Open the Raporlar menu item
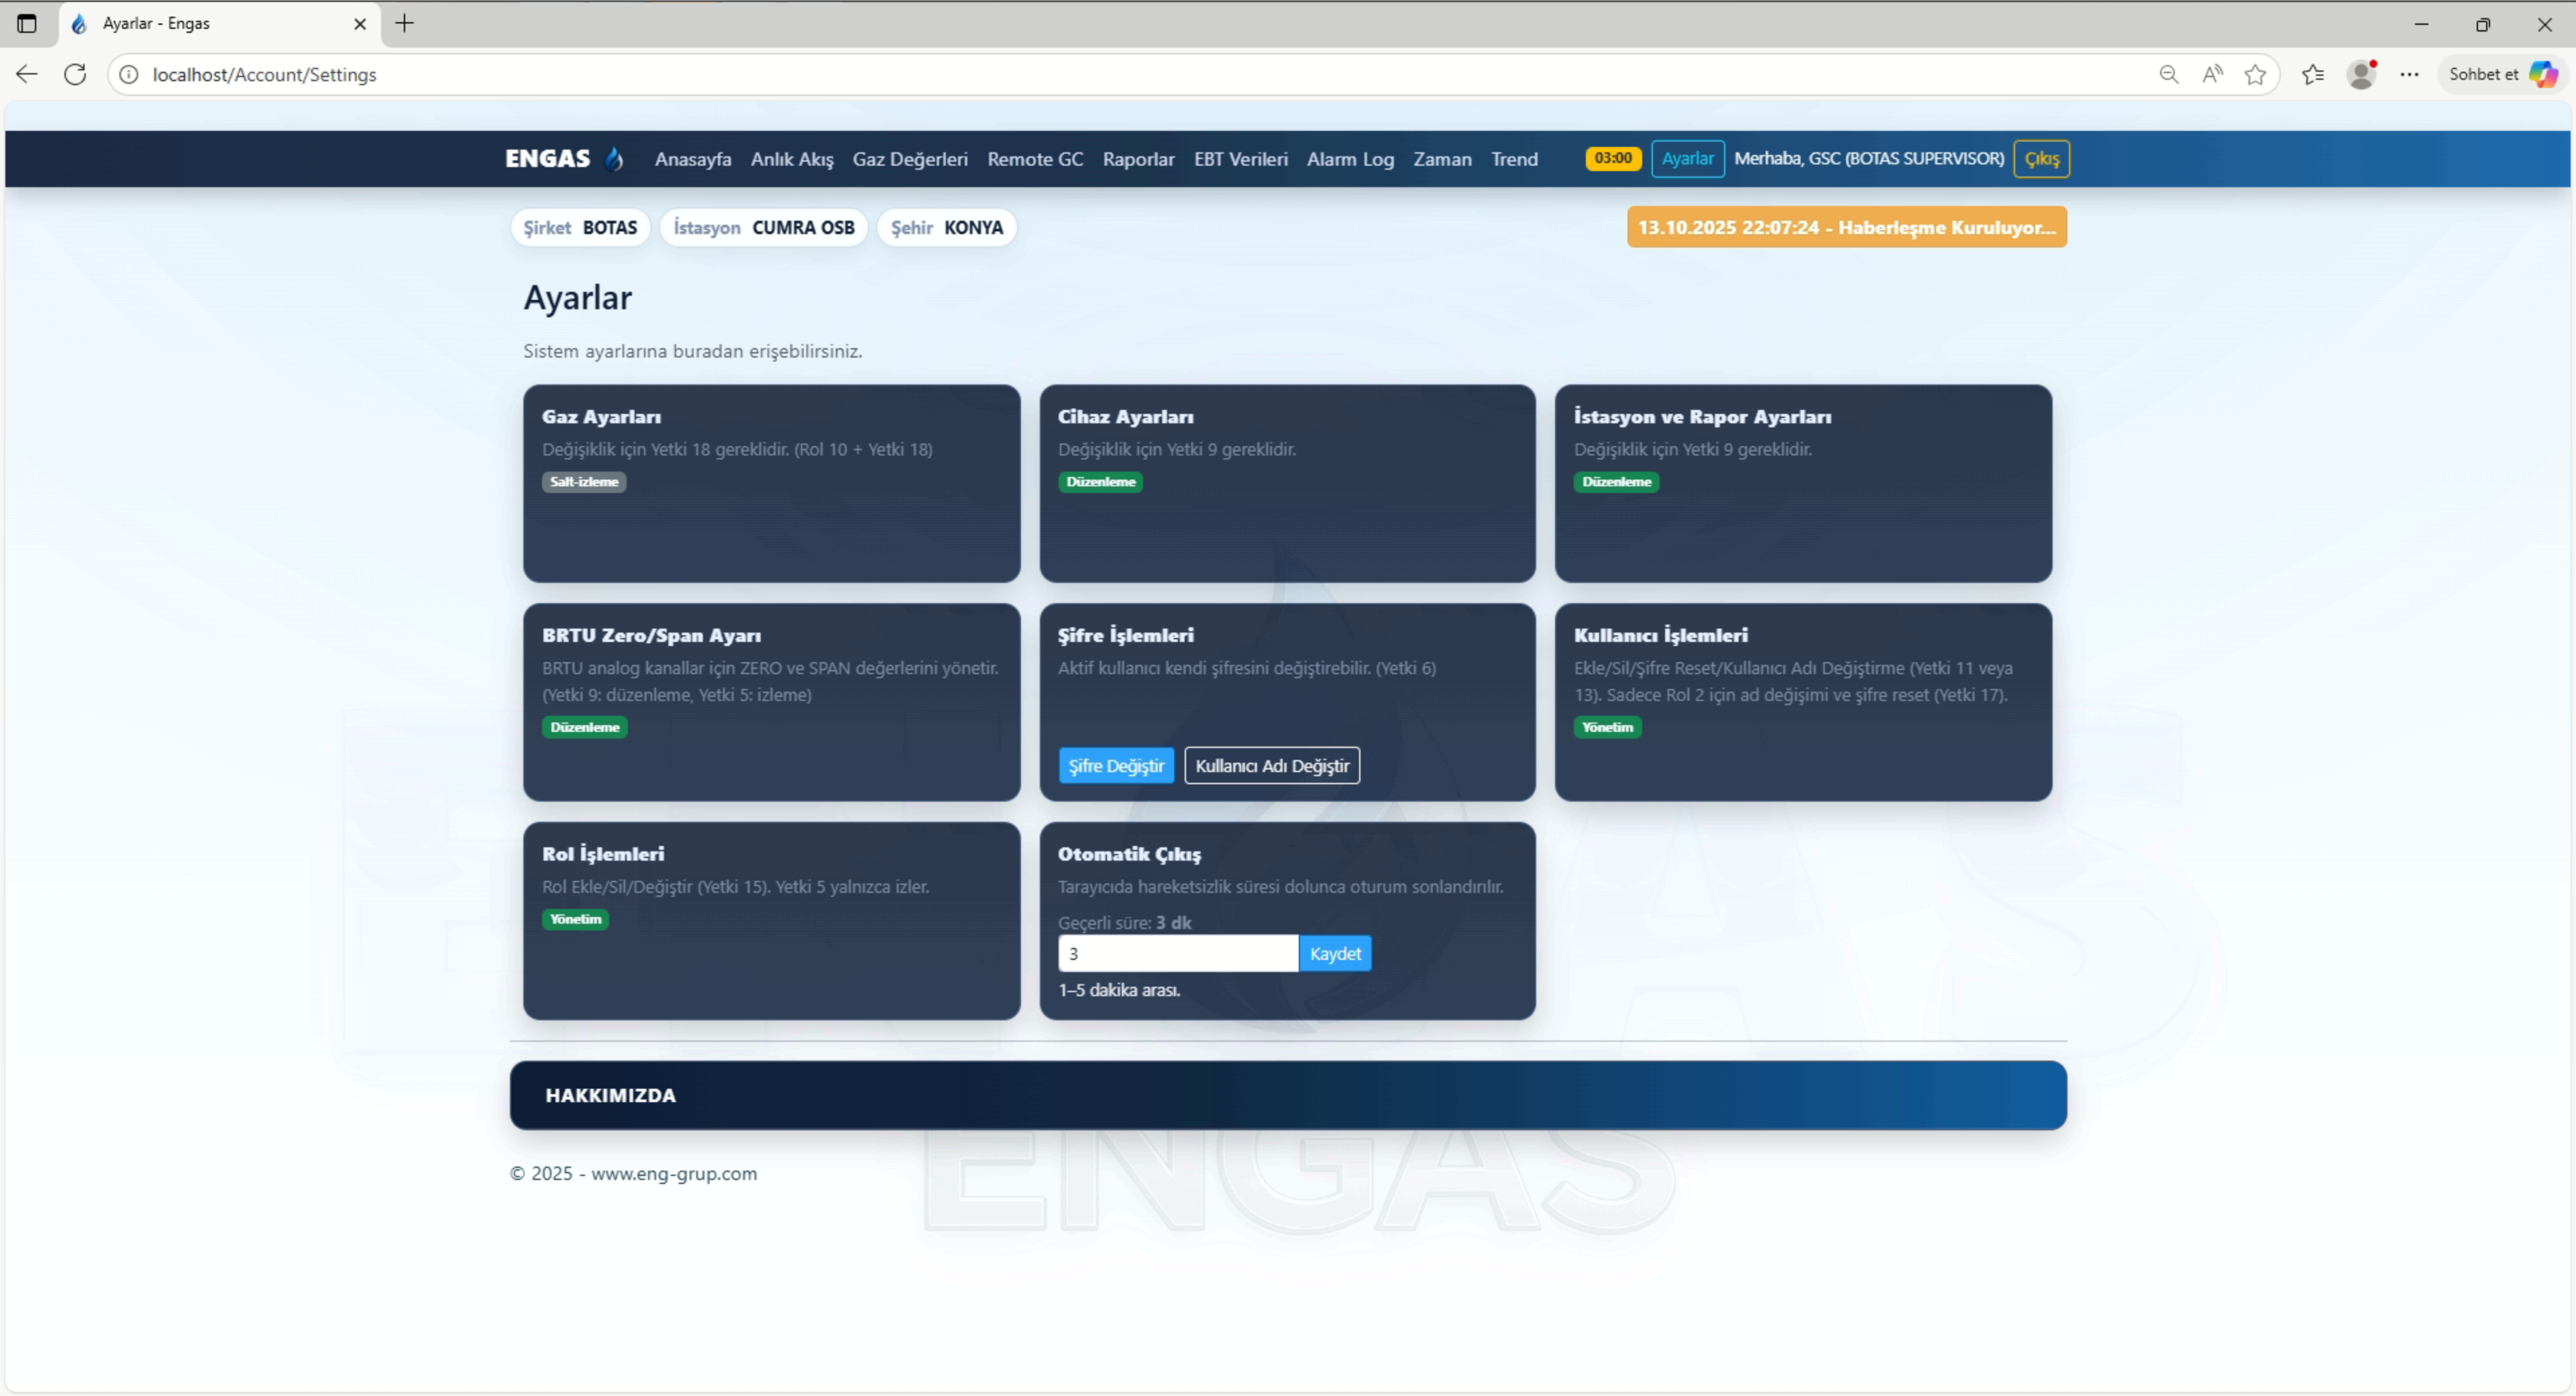This screenshot has height=1396, width=2576. pos(1138,159)
